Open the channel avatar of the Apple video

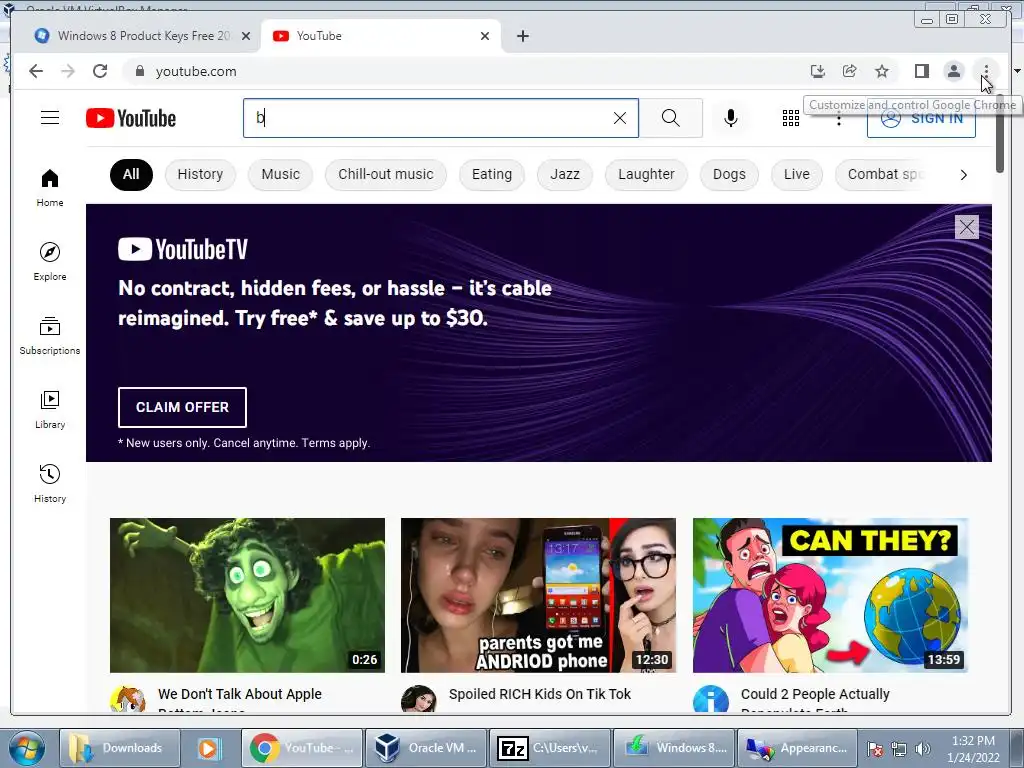127,699
